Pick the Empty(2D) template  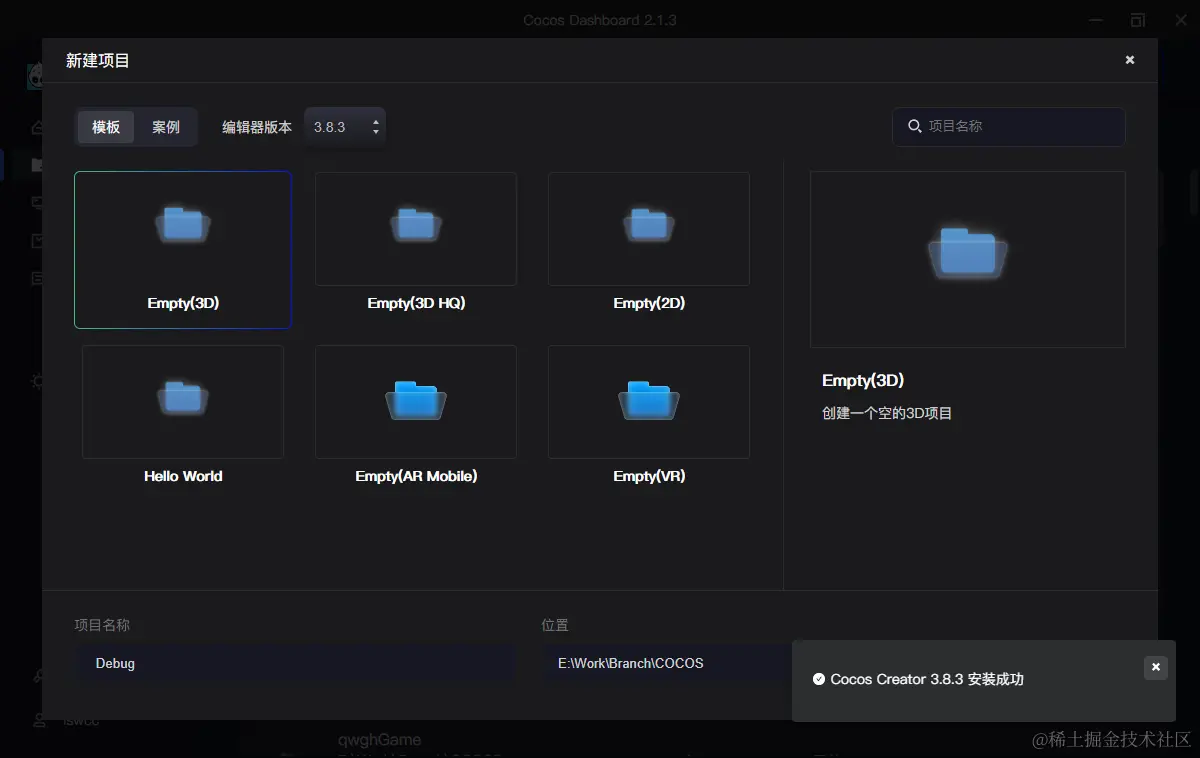coord(649,245)
